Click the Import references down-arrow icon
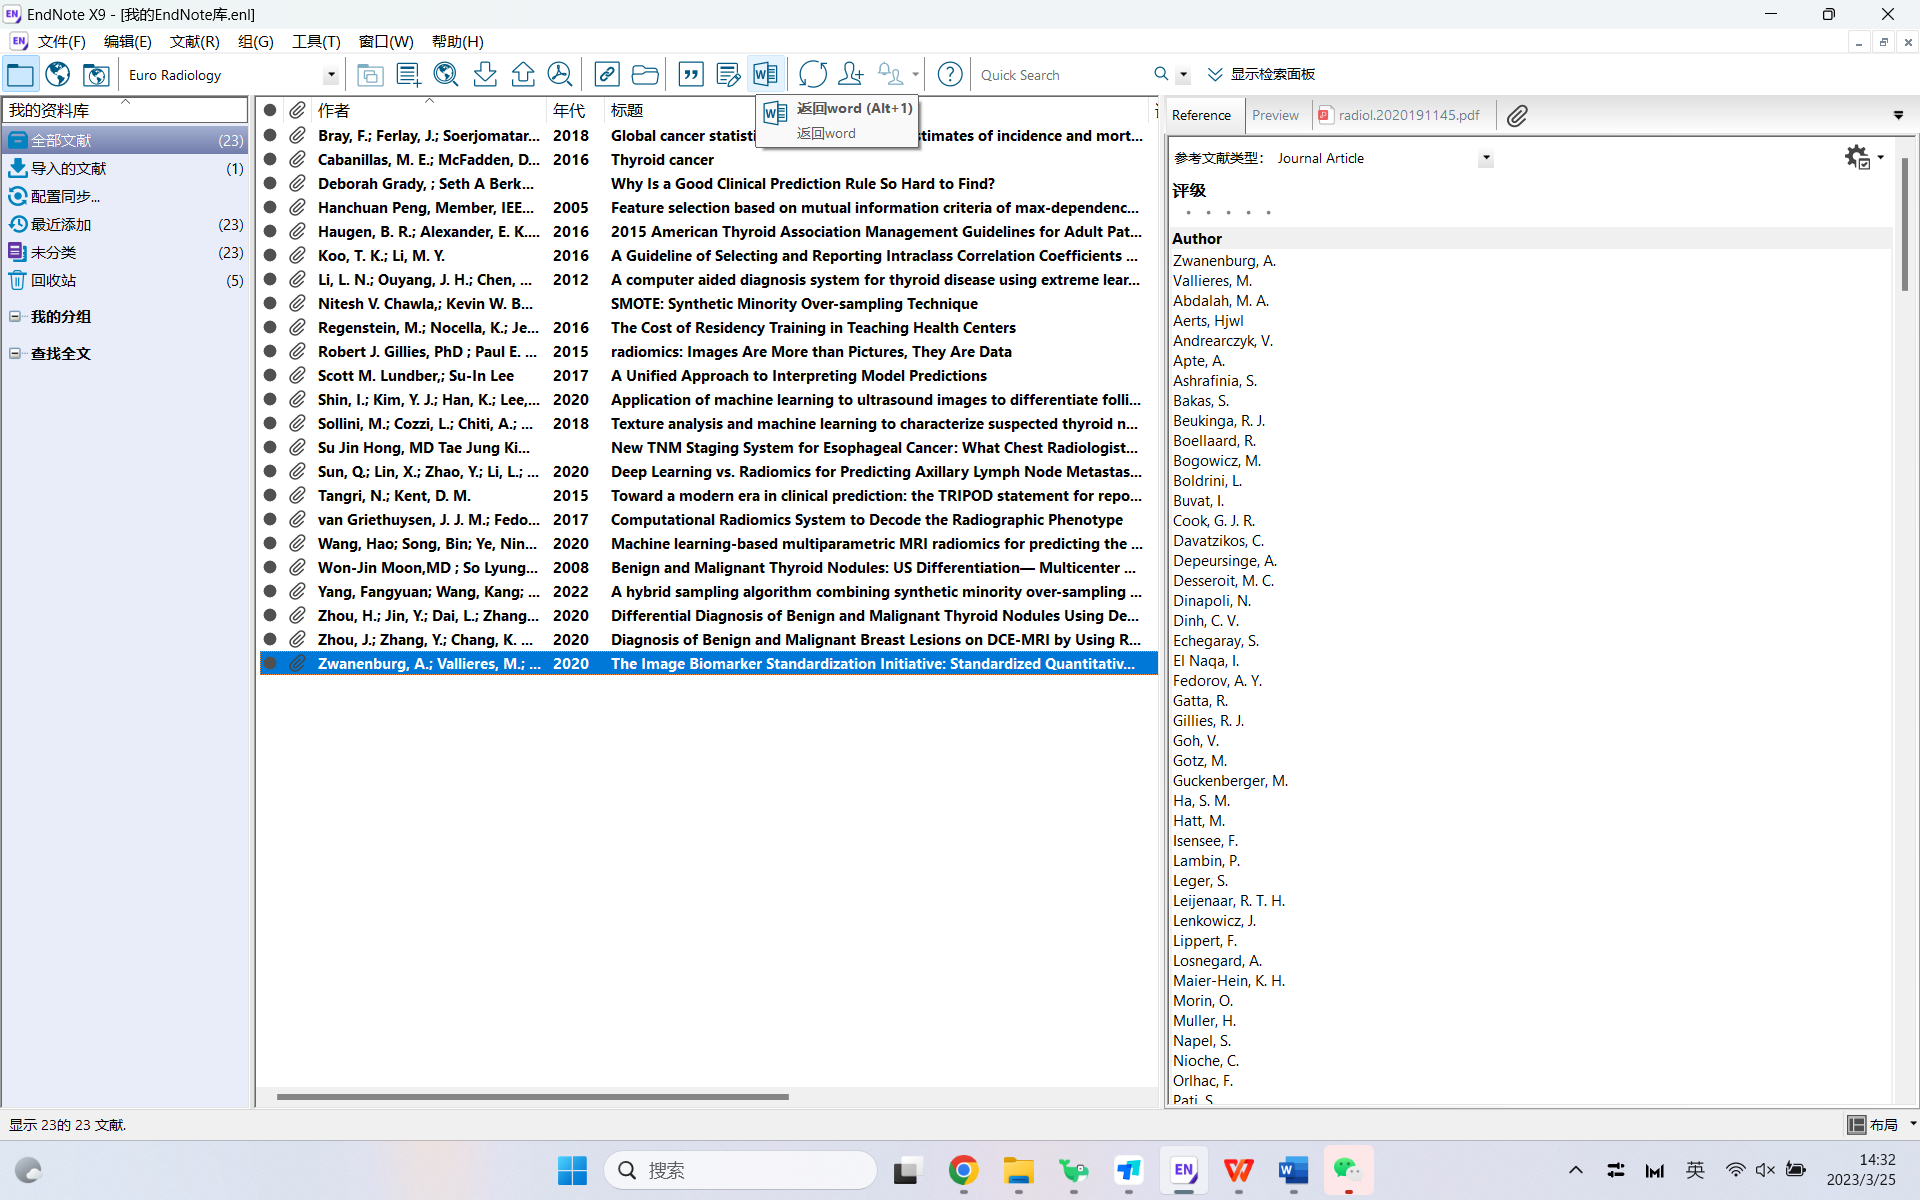 coord(485,74)
